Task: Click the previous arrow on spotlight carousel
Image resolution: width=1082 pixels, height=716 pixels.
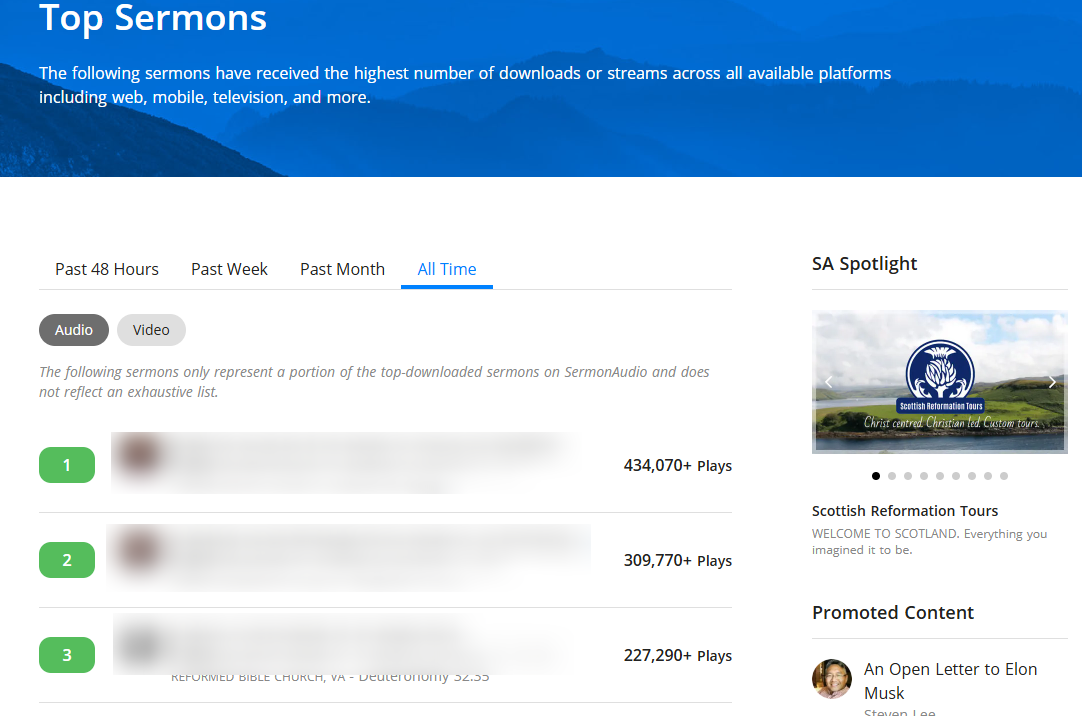Action: tap(828, 382)
